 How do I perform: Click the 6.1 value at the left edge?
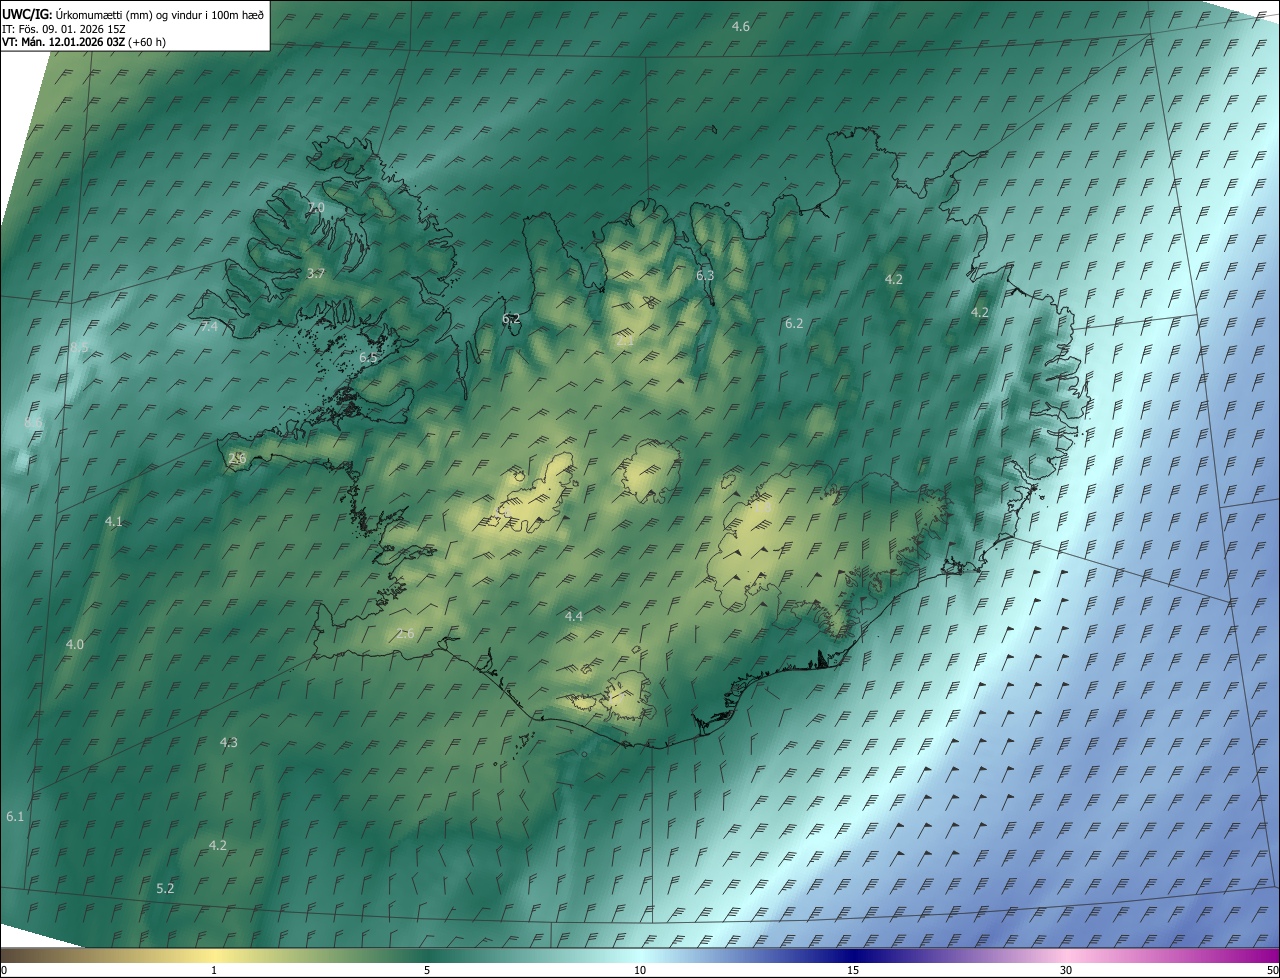pos(15,817)
